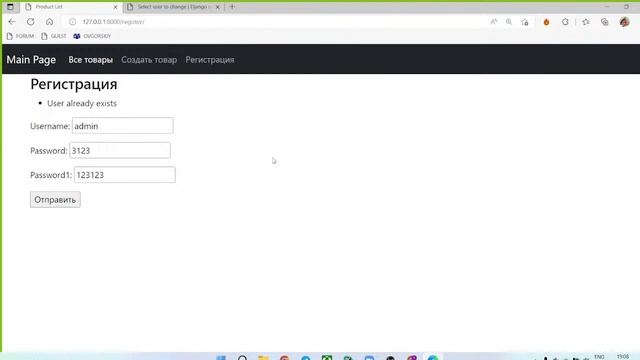Open zoom magnifier icon in address bar

pos(509,22)
